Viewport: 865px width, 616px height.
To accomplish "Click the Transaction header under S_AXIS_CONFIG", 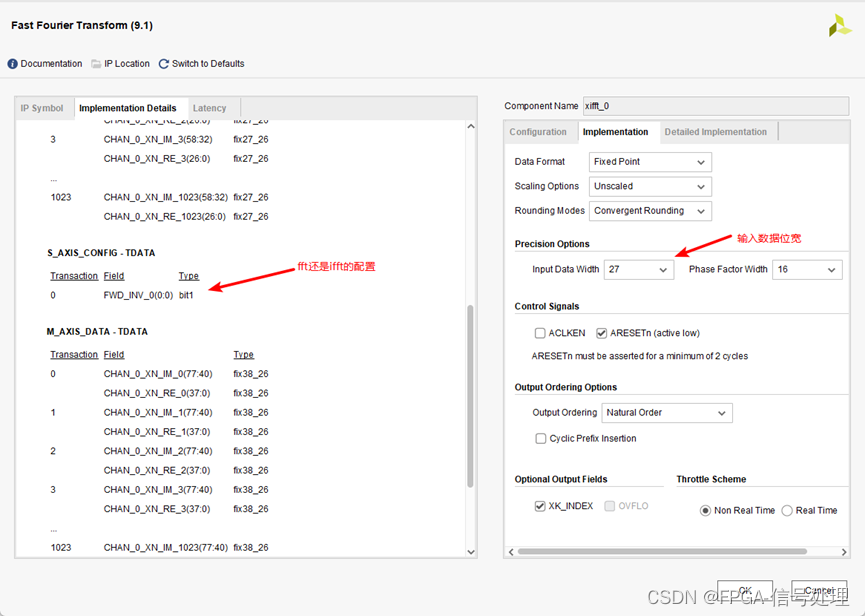I will (x=74, y=276).
